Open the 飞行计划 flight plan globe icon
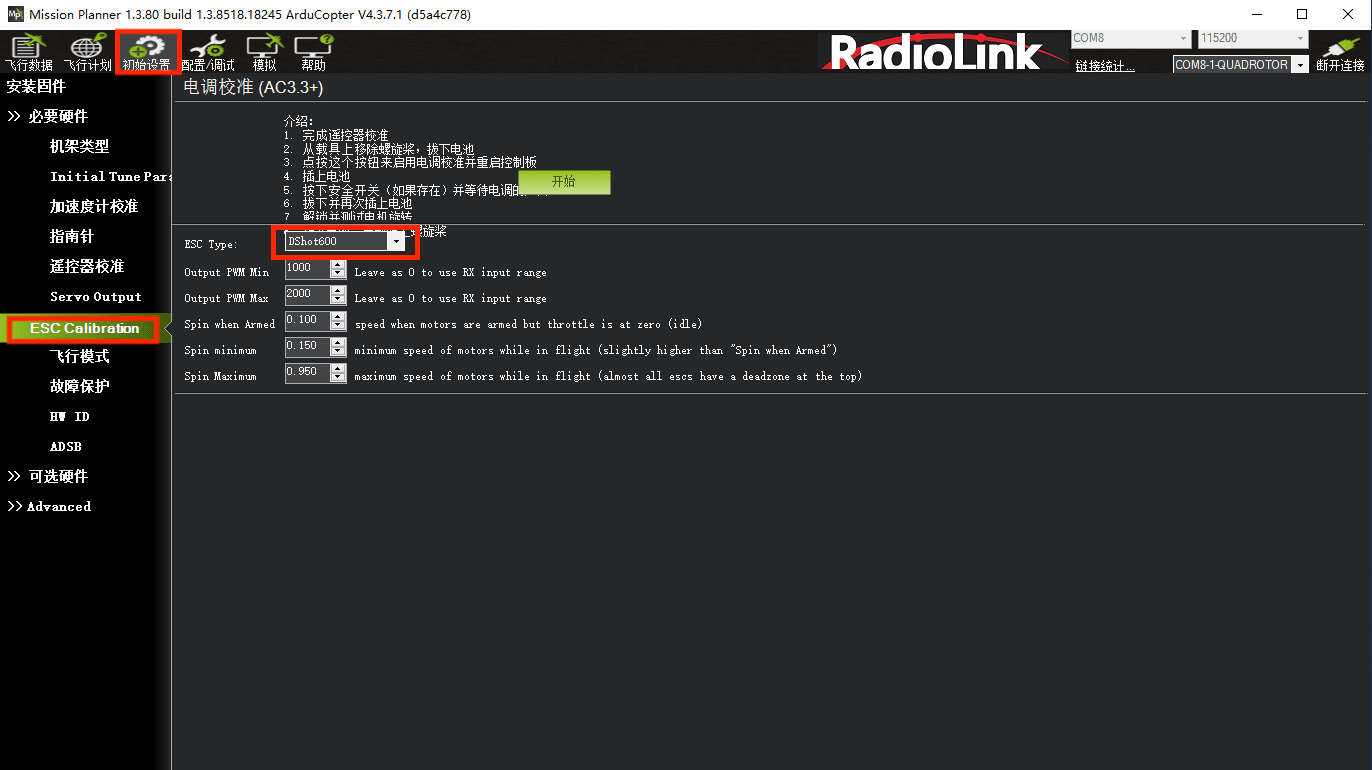This screenshot has width=1372, height=770. point(87,53)
